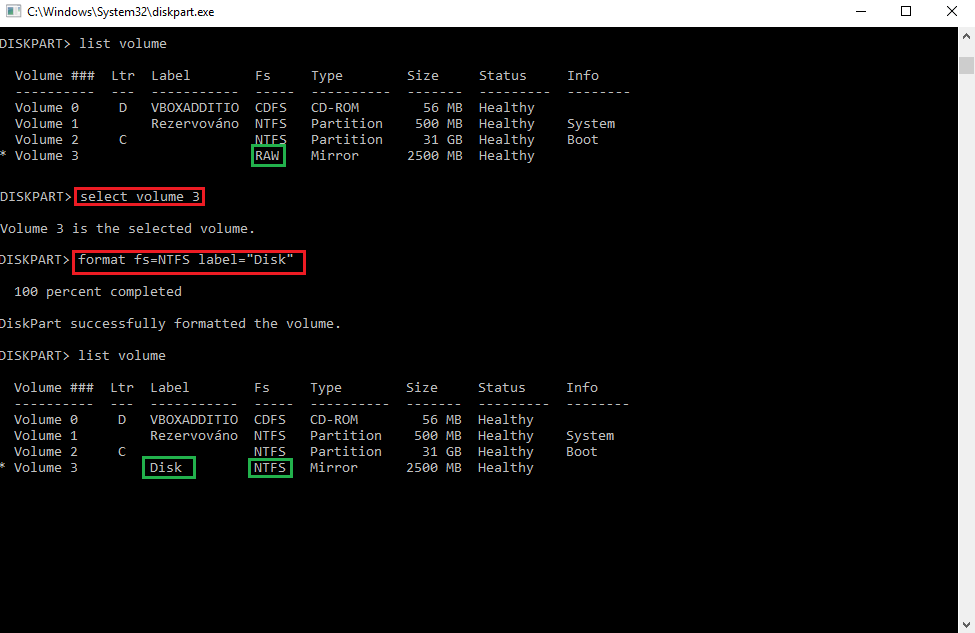Click the vertical scrollbar thumb
The height and width of the screenshot is (633, 975).
coord(966,65)
